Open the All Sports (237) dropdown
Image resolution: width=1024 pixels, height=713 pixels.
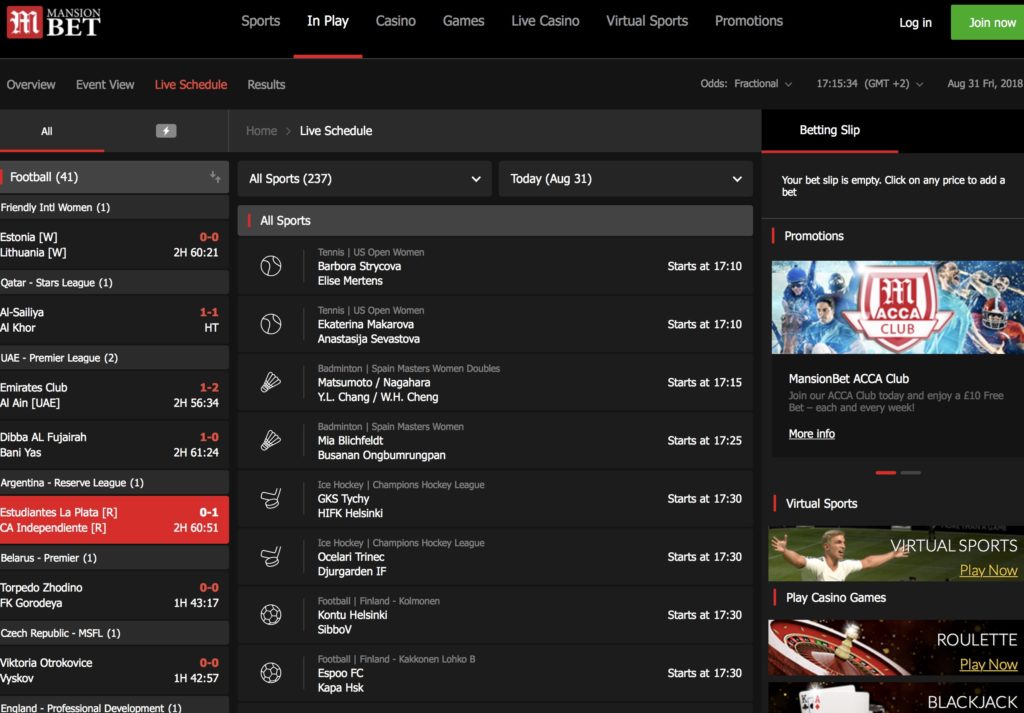click(x=364, y=179)
